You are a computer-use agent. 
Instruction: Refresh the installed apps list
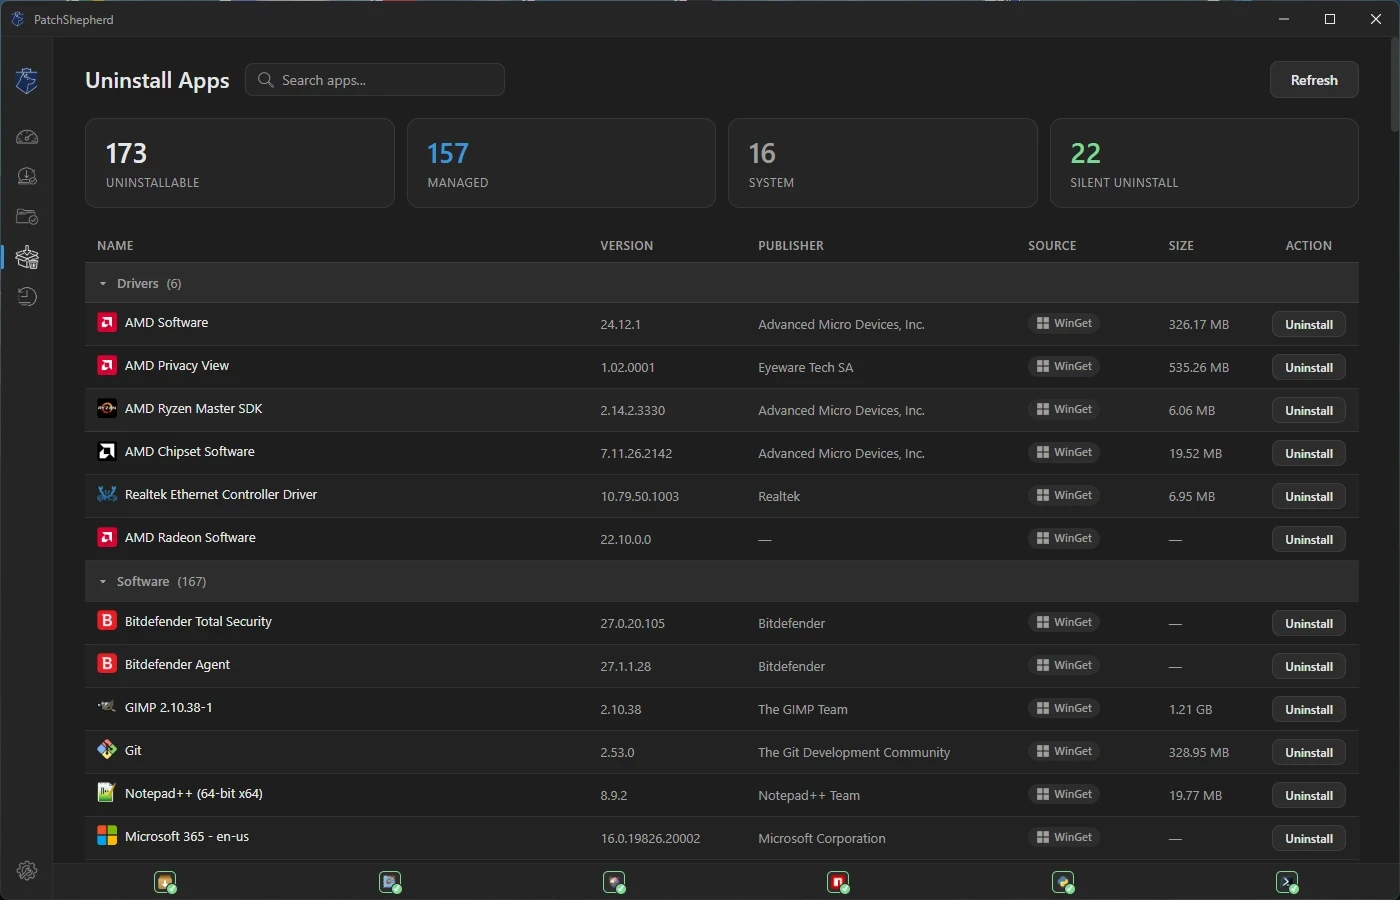[1314, 80]
